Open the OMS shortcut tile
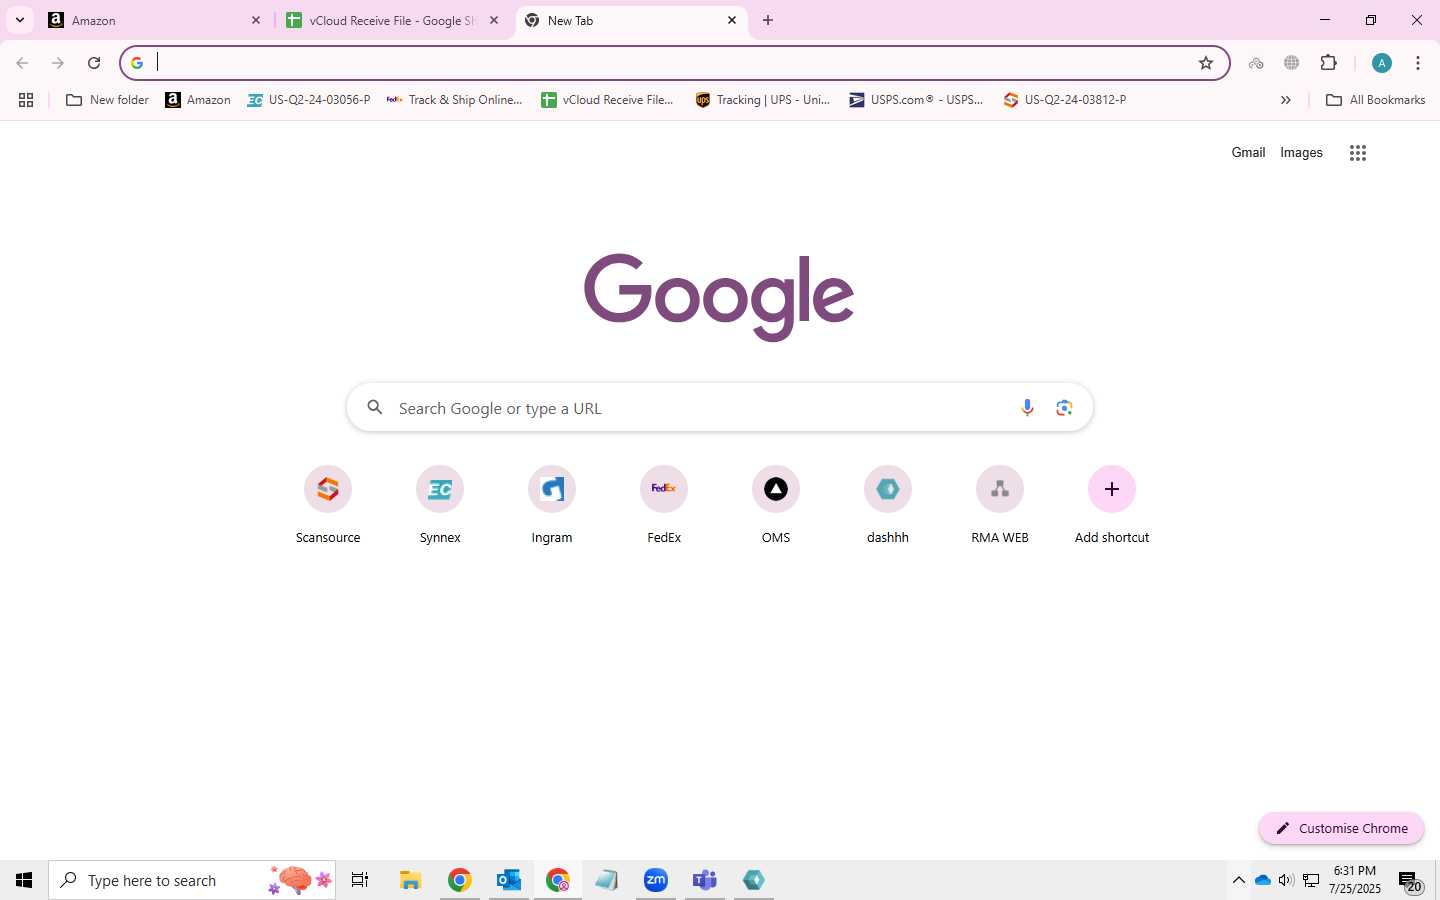1440x900 pixels. (776, 505)
